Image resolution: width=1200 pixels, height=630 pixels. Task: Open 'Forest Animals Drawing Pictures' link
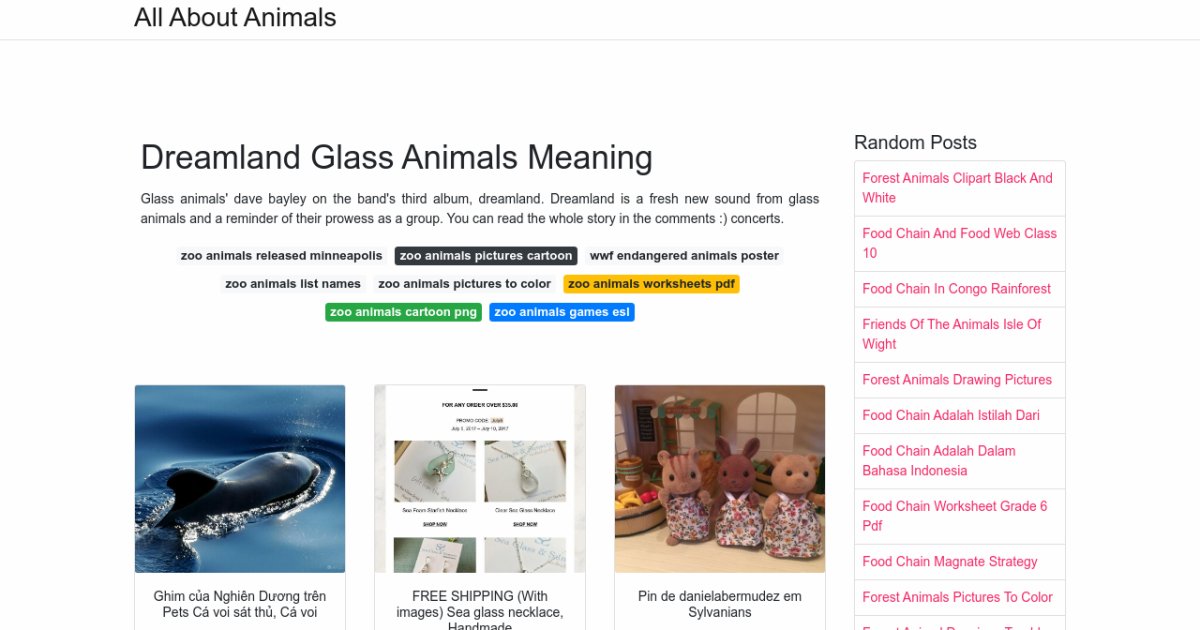957,380
